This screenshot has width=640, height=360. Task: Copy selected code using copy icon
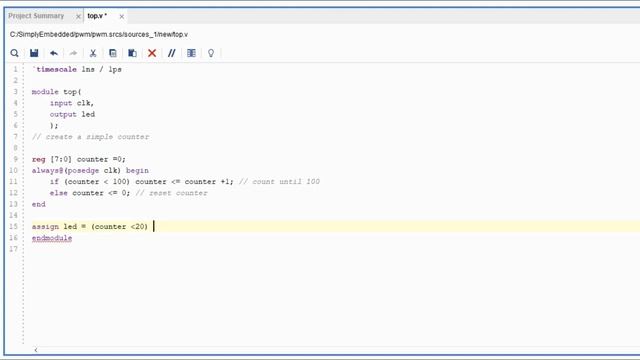113,53
